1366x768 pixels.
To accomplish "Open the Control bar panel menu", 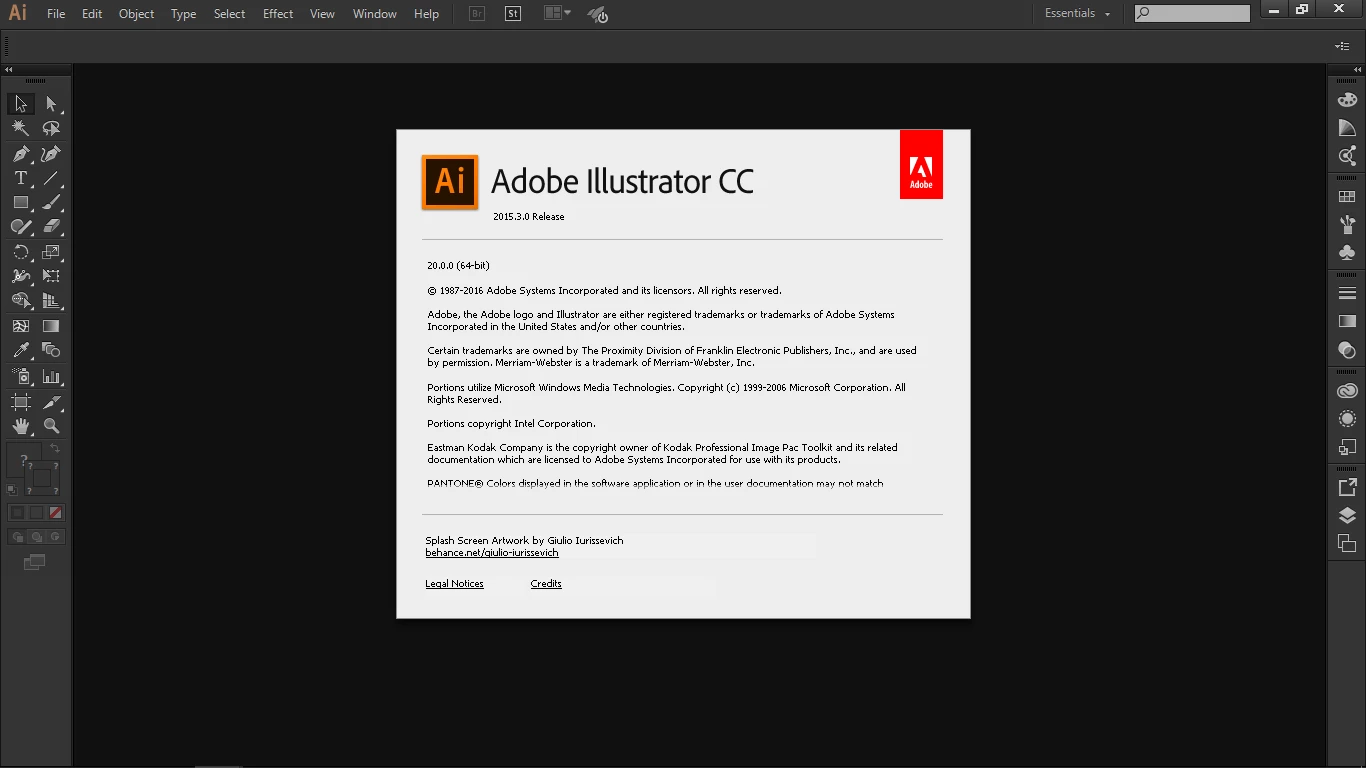I will point(1342,46).
